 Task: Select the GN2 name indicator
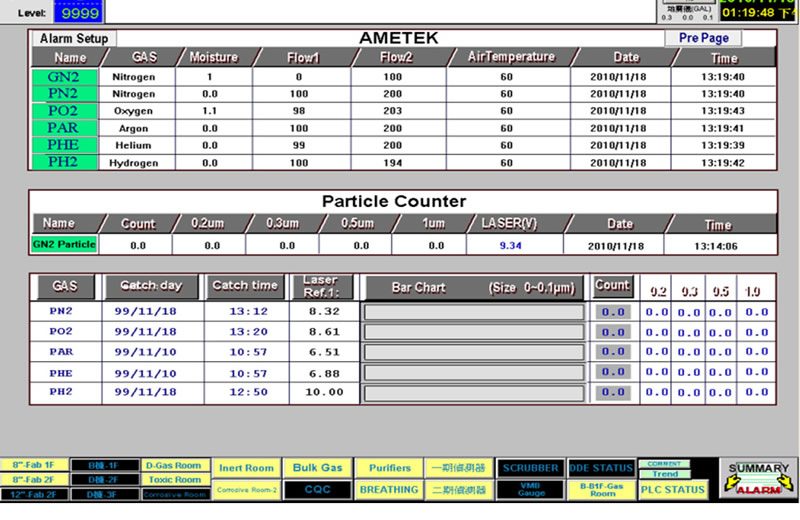click(64, 77)
